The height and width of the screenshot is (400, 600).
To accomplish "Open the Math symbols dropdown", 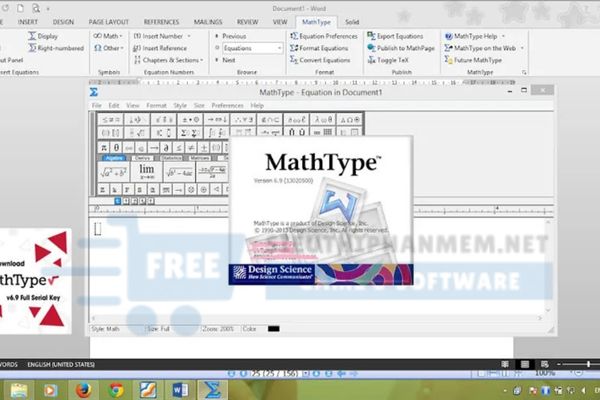I will pyautogui.click(x=109, y=36).
